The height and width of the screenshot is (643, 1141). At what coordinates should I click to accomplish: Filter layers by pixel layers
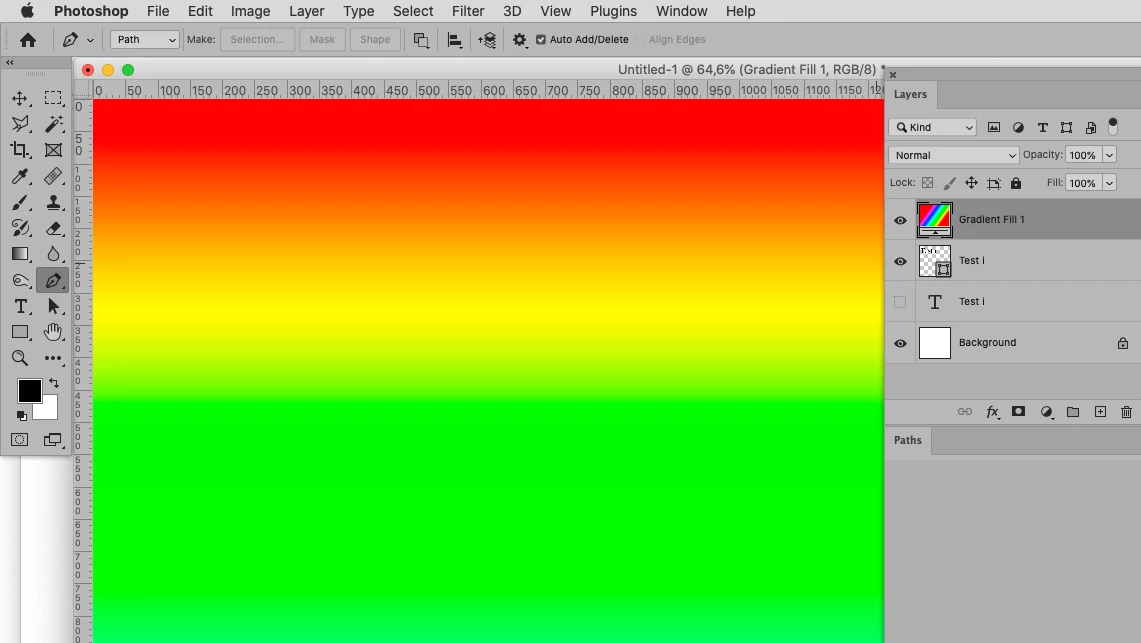click(x=994, y=127)
